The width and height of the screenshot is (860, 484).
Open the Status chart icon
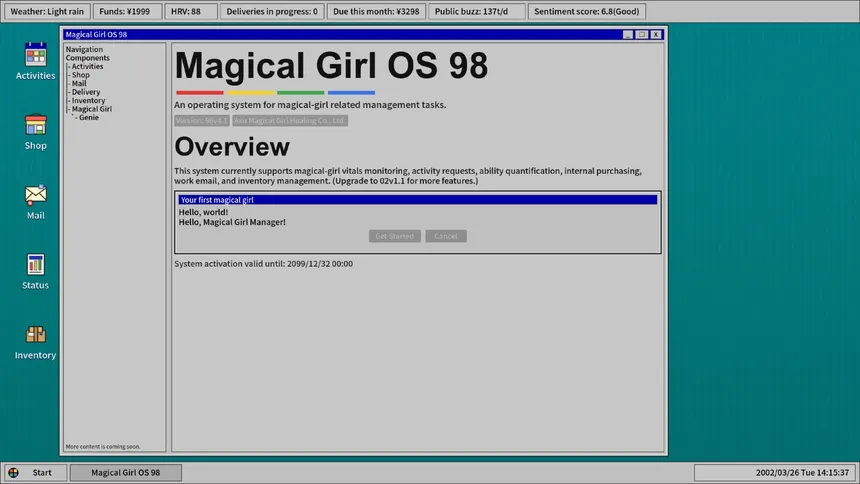tap(36, 265)
